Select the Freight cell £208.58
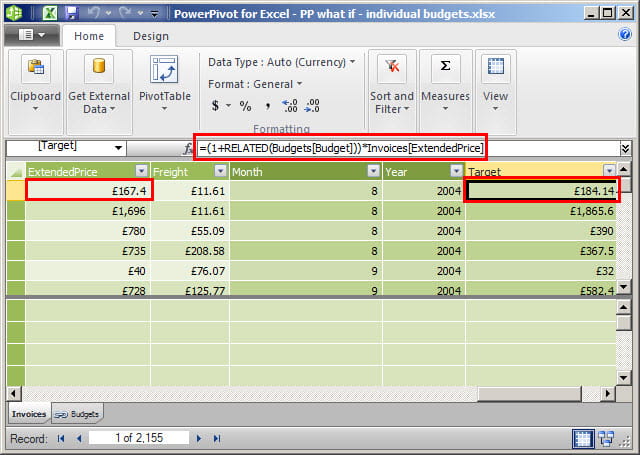Screen dimensions: 640x455 (x=190, y=251)
